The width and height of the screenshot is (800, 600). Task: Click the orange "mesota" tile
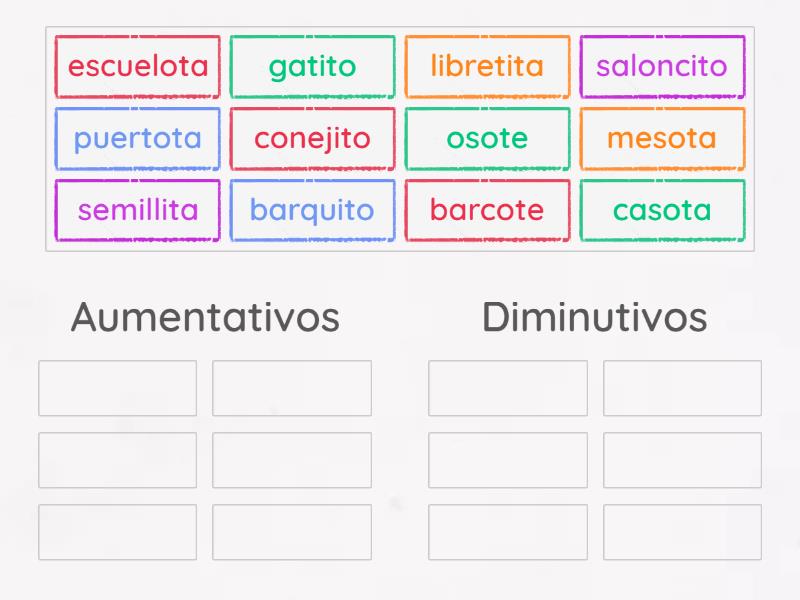[662, 138]
